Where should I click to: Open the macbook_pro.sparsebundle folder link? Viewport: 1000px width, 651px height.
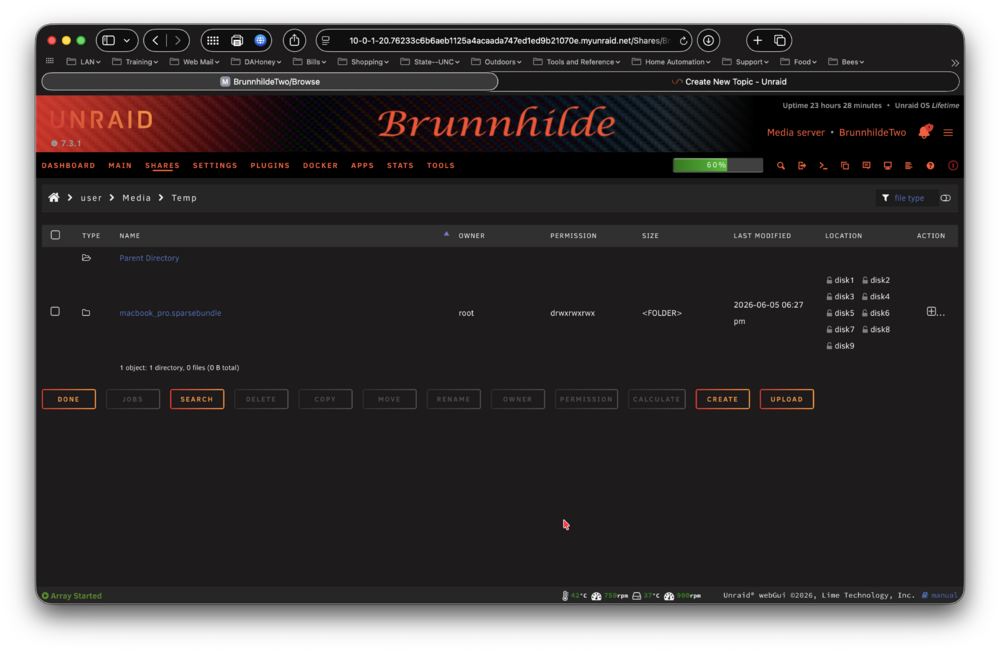tap(170, 313)
